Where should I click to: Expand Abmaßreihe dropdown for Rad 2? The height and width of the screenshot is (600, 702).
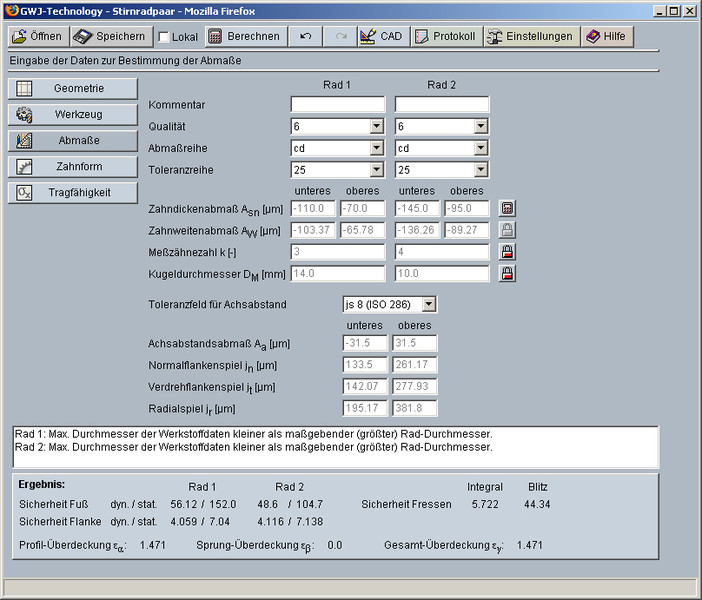pos(481,148)
